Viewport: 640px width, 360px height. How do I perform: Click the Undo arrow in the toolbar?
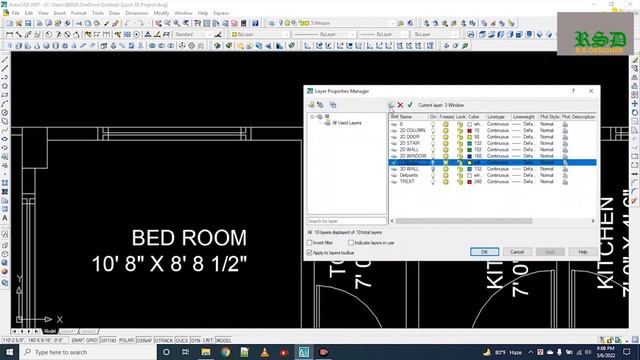(128, 23)
